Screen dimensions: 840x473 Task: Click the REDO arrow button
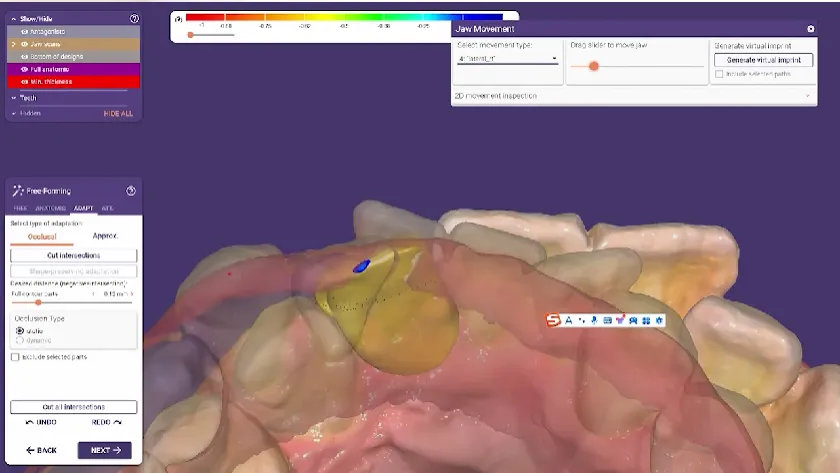point(107,423)
